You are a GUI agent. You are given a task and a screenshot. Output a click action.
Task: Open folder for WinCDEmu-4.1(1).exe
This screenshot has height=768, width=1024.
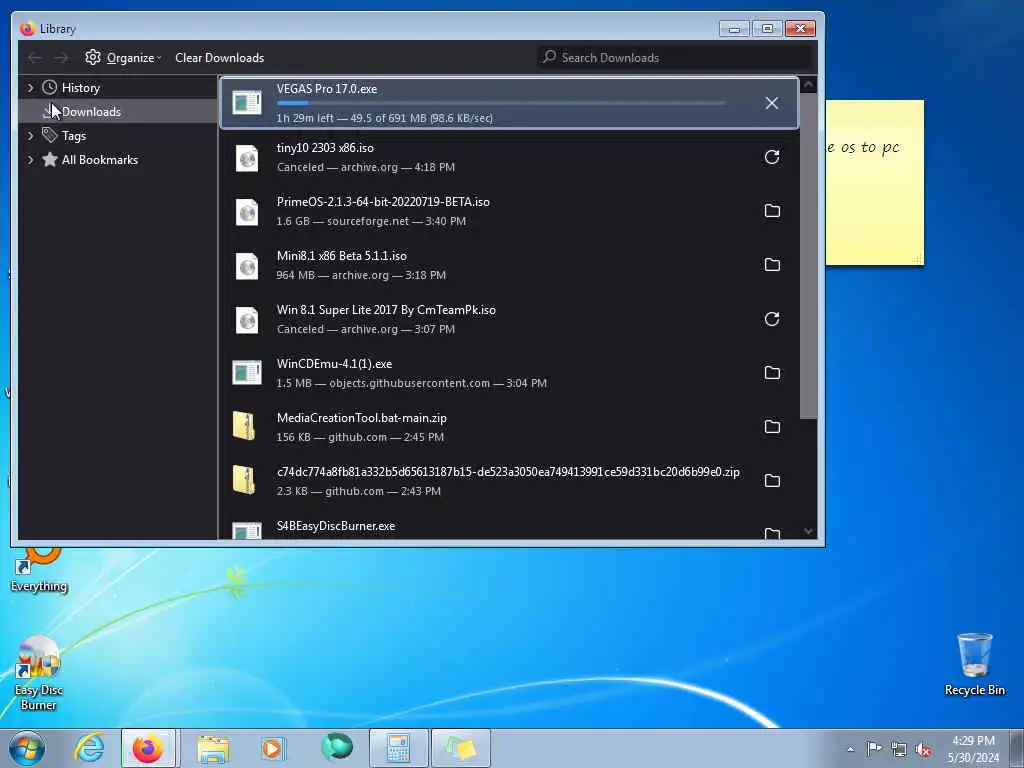tap(772, 372)
